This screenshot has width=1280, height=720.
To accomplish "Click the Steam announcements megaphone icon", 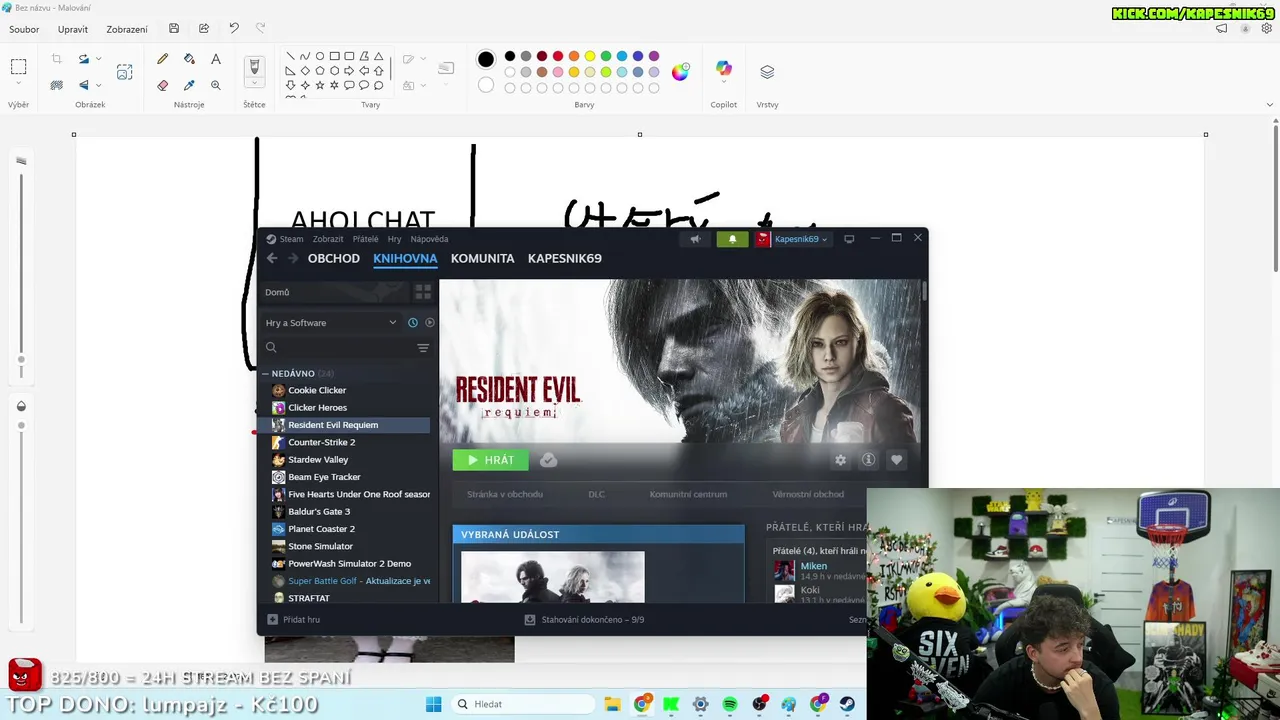I will [x=695, y=239].
